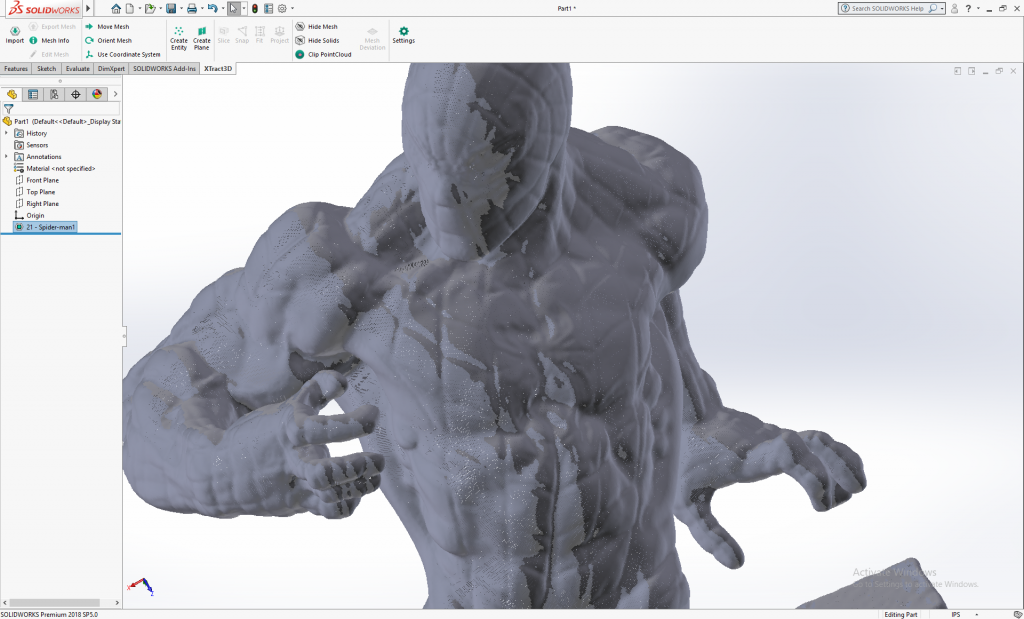Open the Sketch tab
1024x619 pixels.
pos(46,69)
